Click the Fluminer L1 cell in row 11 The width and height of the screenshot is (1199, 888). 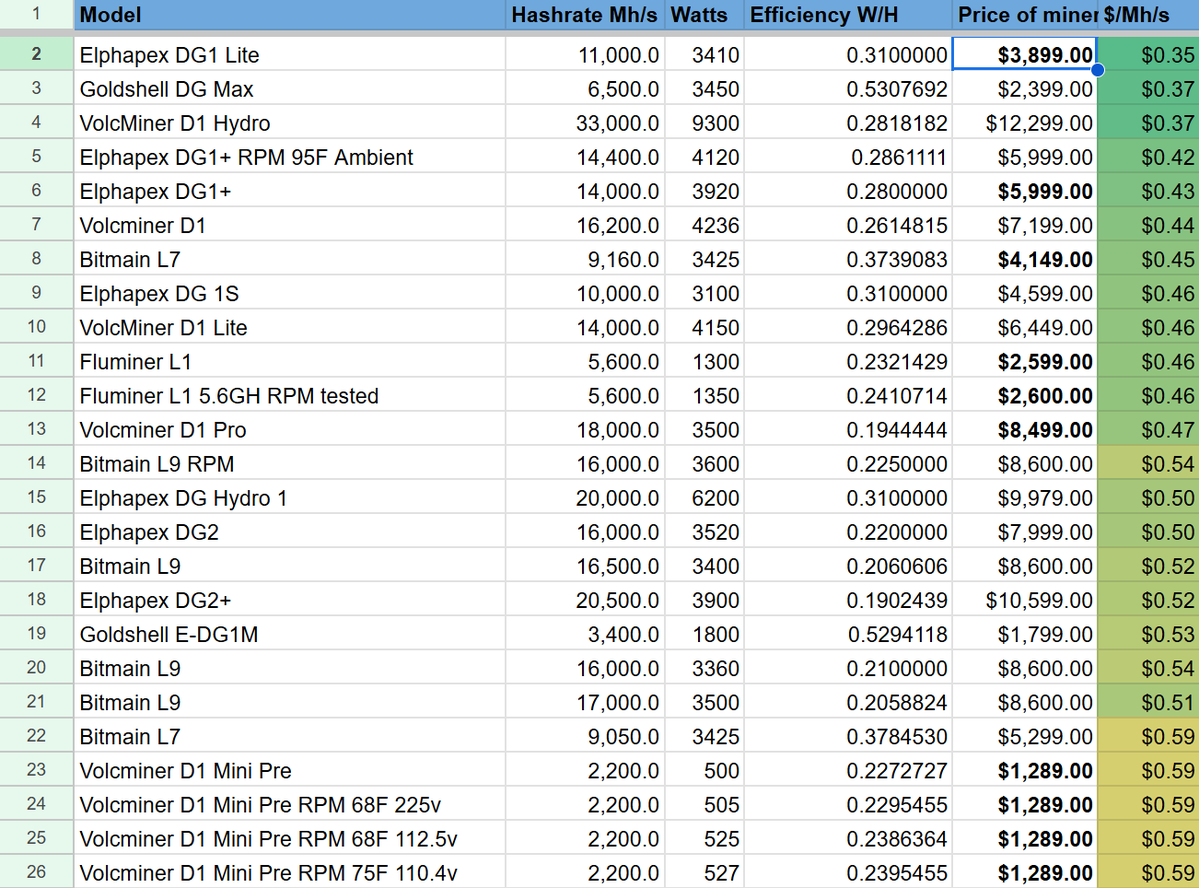[289, 361]
